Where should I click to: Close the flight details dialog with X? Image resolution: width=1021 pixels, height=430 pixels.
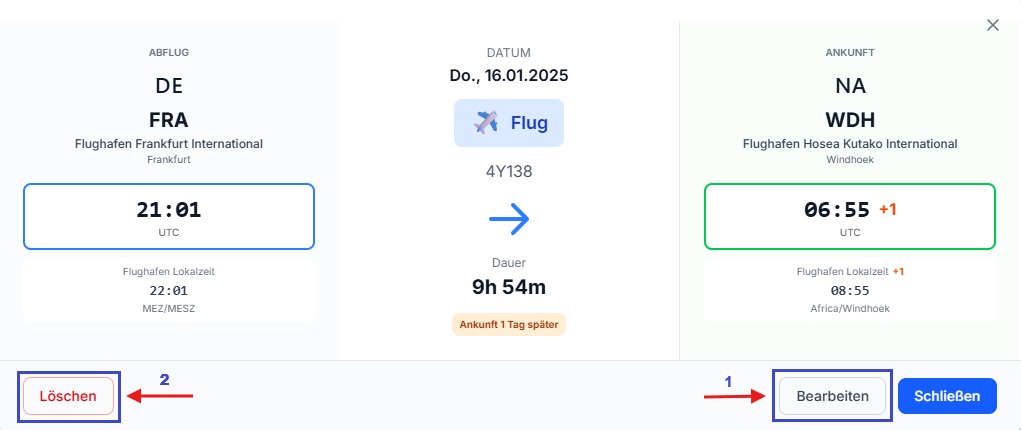[x=992, y=25]
